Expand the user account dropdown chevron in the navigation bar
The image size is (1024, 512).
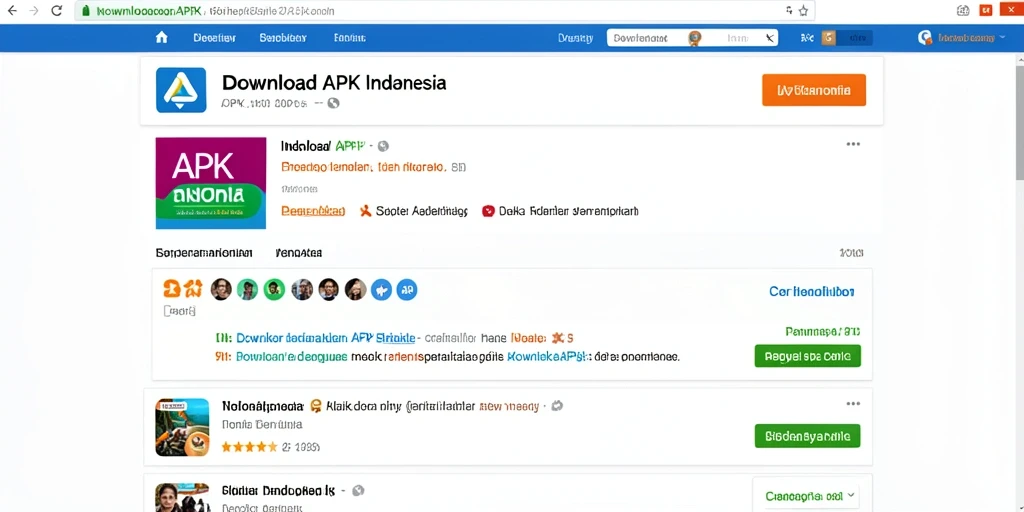click(1002, 38)
